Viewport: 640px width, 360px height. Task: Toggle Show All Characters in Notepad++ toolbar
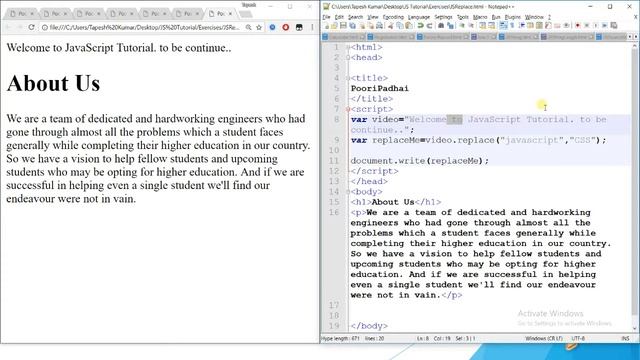click(x=512, y=26)
